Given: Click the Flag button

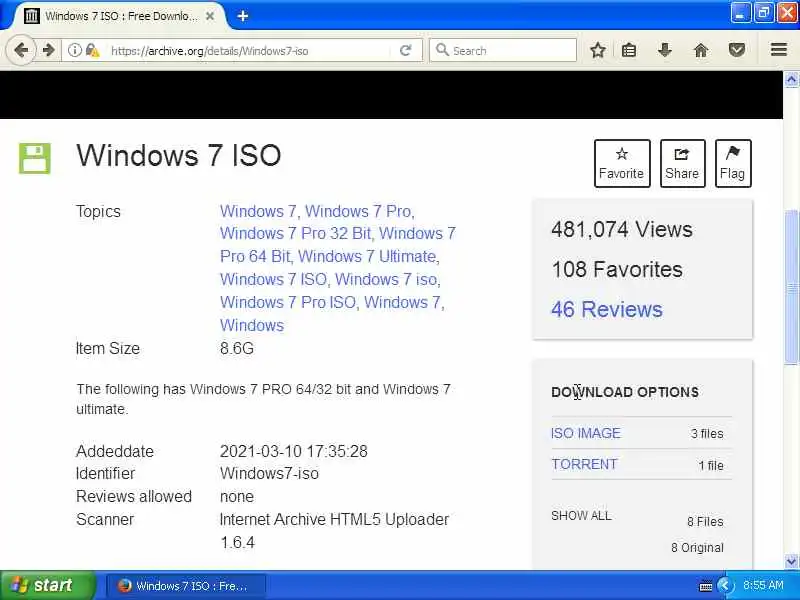Looking at the screenshot, I should (733, 163).
